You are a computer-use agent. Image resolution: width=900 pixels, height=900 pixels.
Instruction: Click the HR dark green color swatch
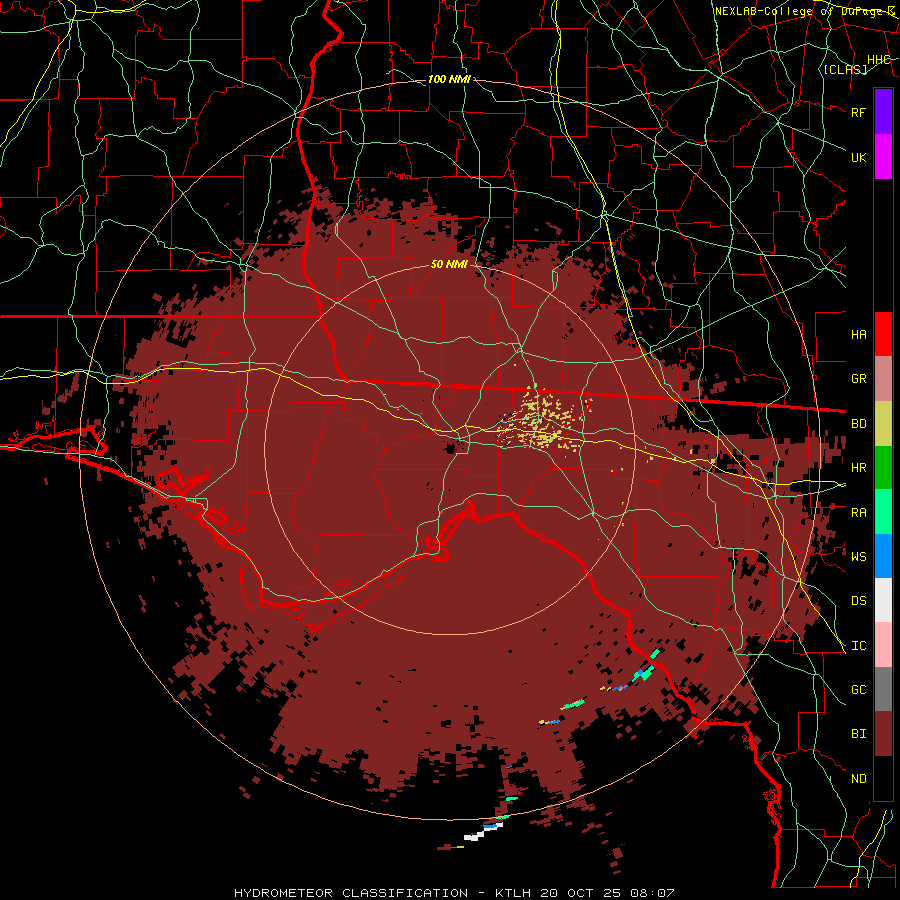pyautogui.click(x=883, y=468)
